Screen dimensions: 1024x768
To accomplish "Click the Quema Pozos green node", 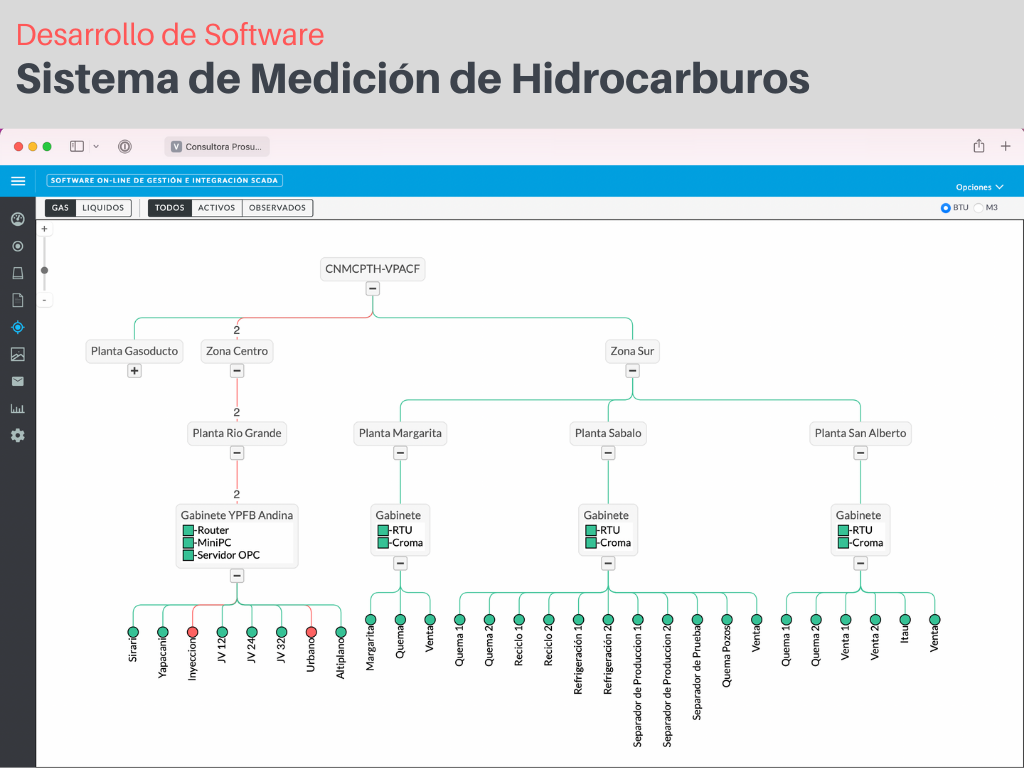I will (x=726, y=620).
